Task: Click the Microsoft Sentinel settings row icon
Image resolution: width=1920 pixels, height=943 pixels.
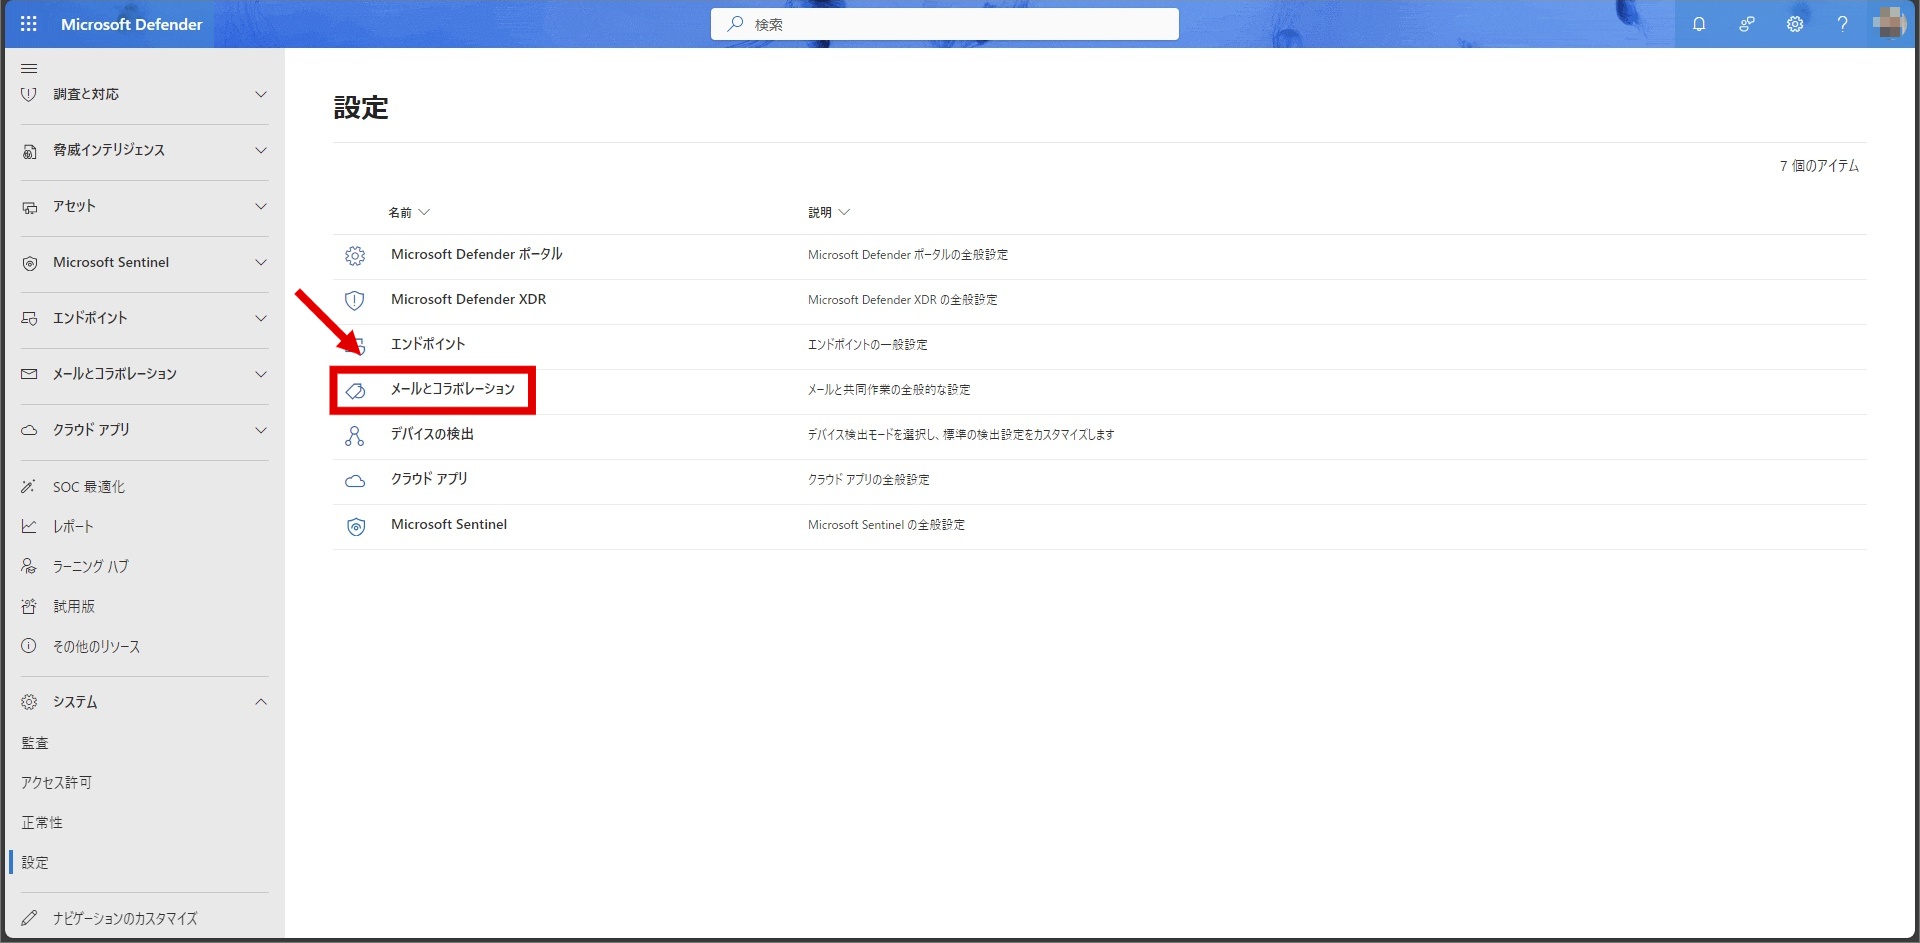Action: point(355,527)
